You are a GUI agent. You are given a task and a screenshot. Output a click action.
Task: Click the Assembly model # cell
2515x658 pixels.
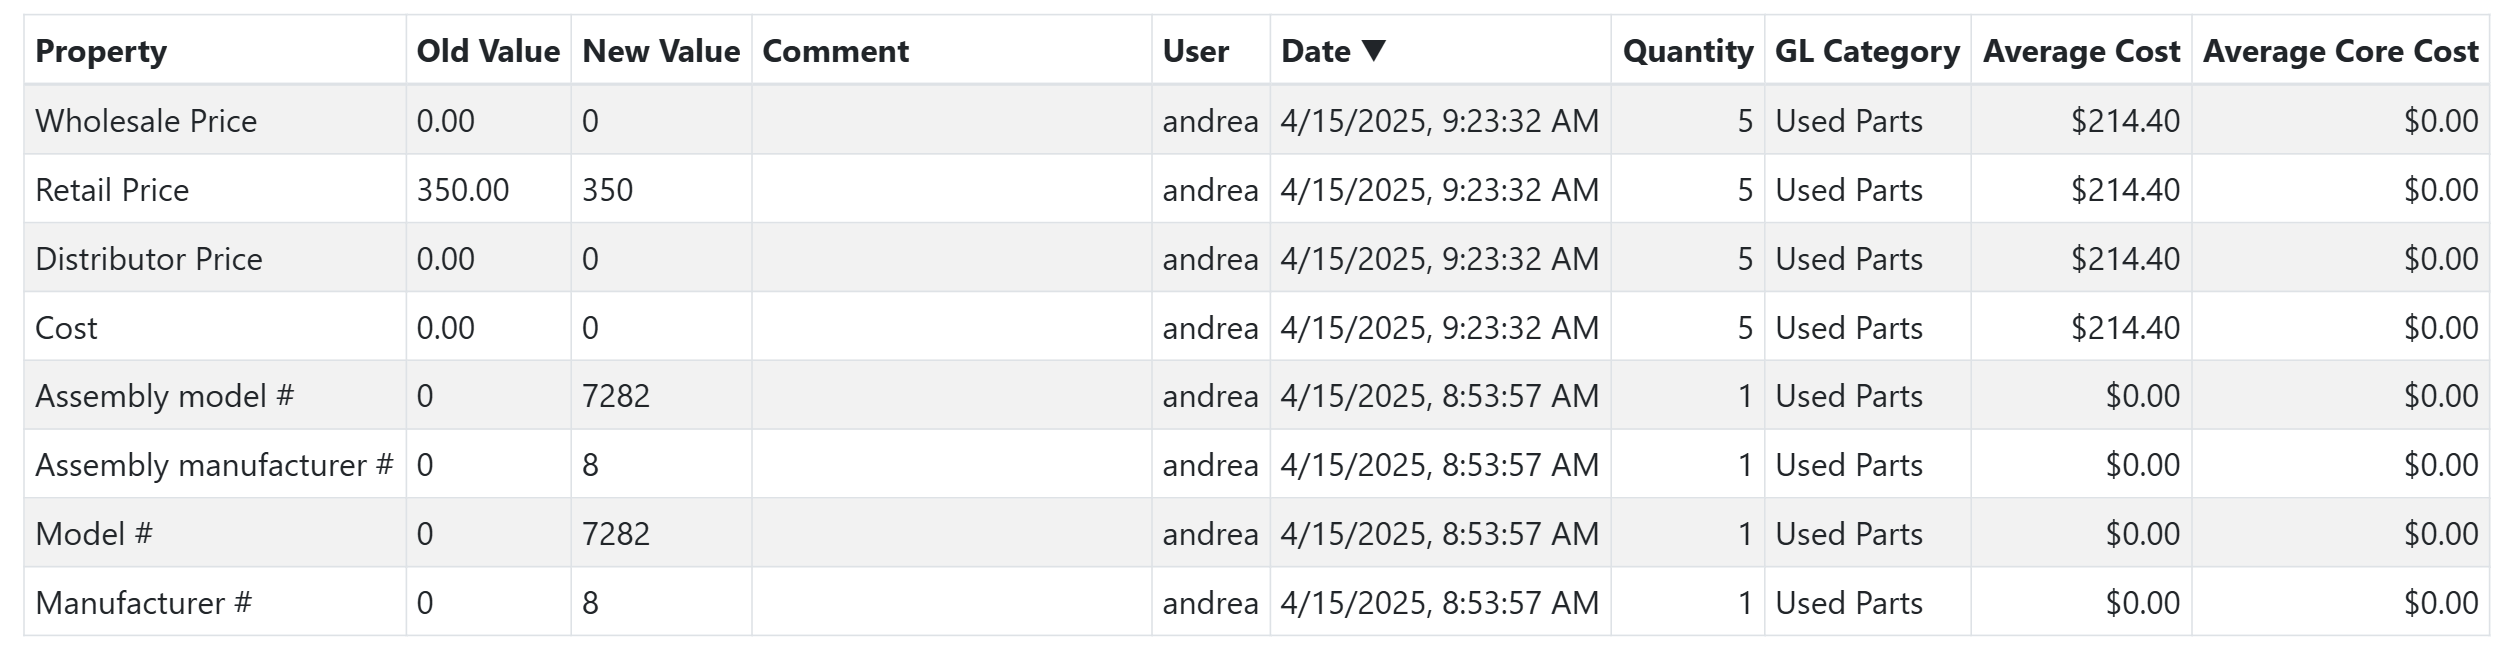(165, 396)
